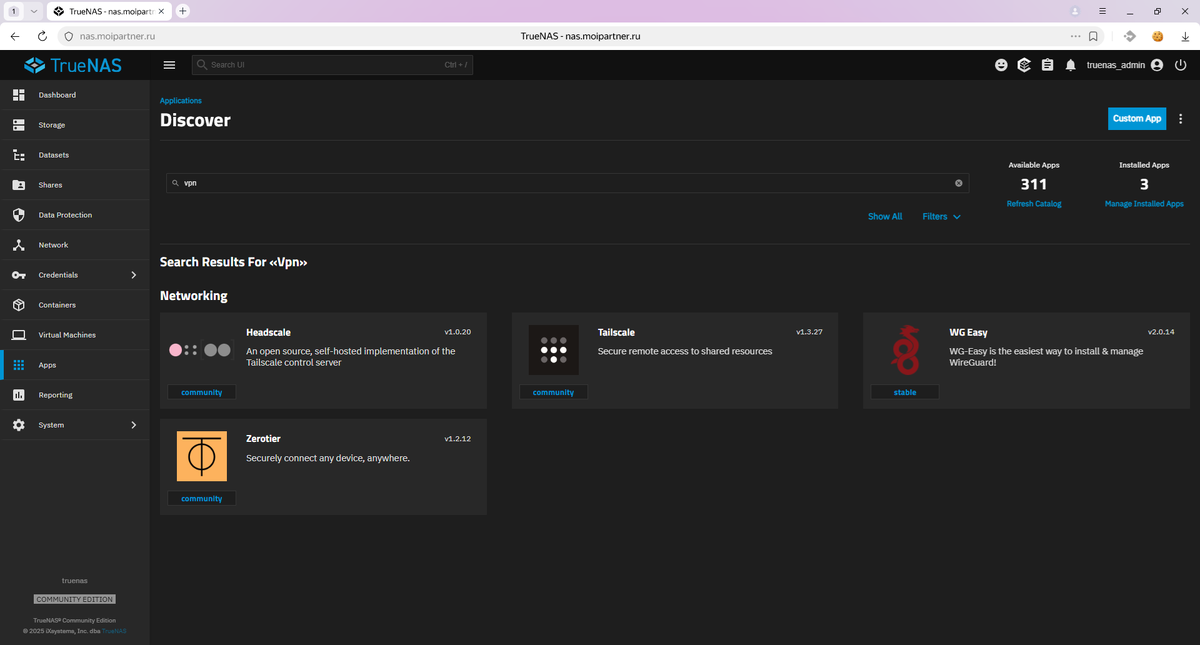The width and height of the screenshot is (1200, 645).
Task: Expand the Filters dropdown
Action: point(941,216)
